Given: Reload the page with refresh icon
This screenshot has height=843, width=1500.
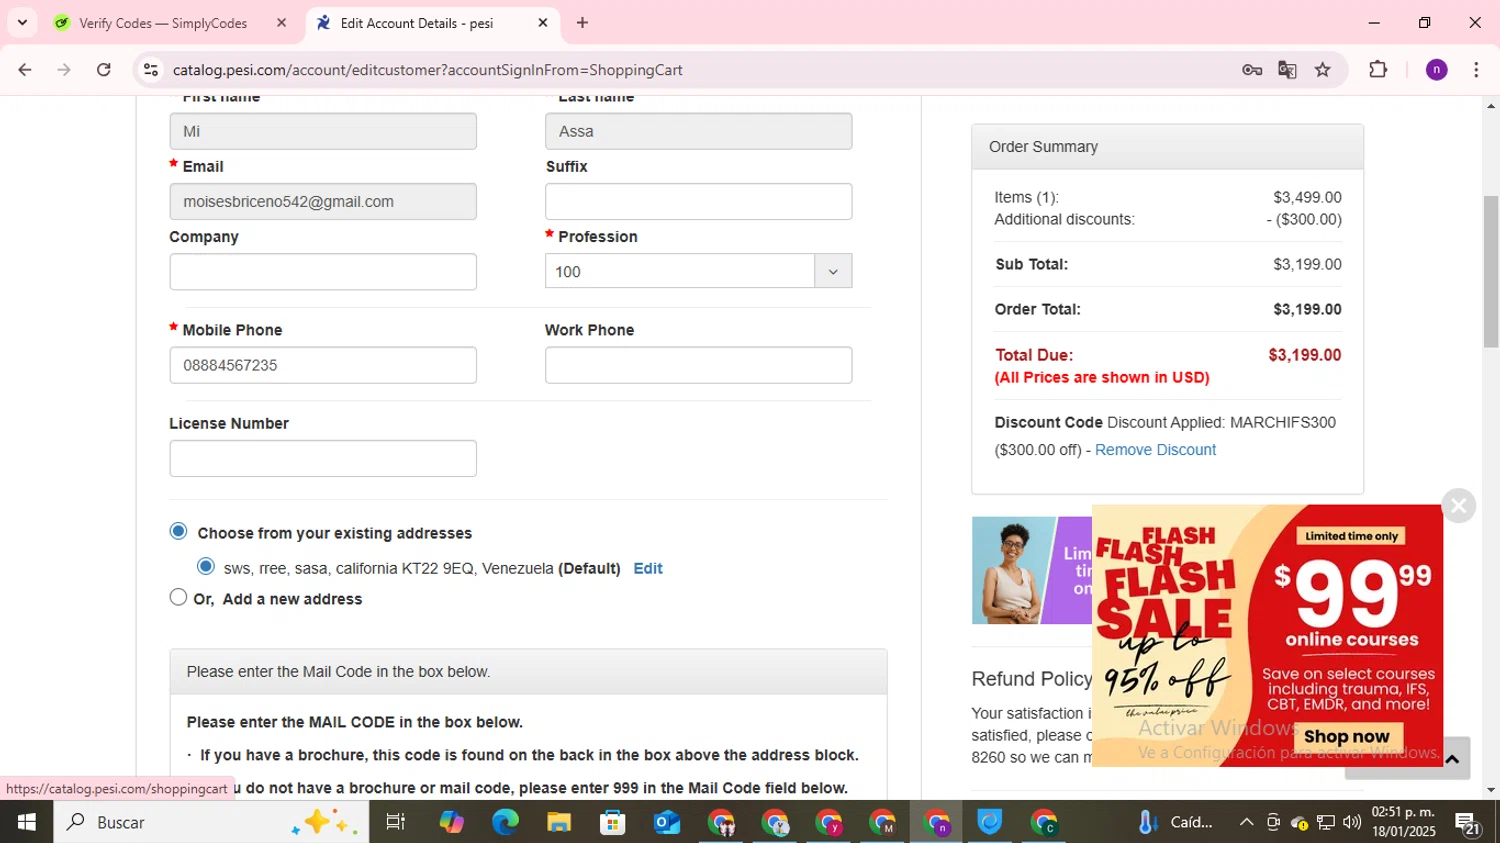Looking at the screenshot, I should click(104, 70).
